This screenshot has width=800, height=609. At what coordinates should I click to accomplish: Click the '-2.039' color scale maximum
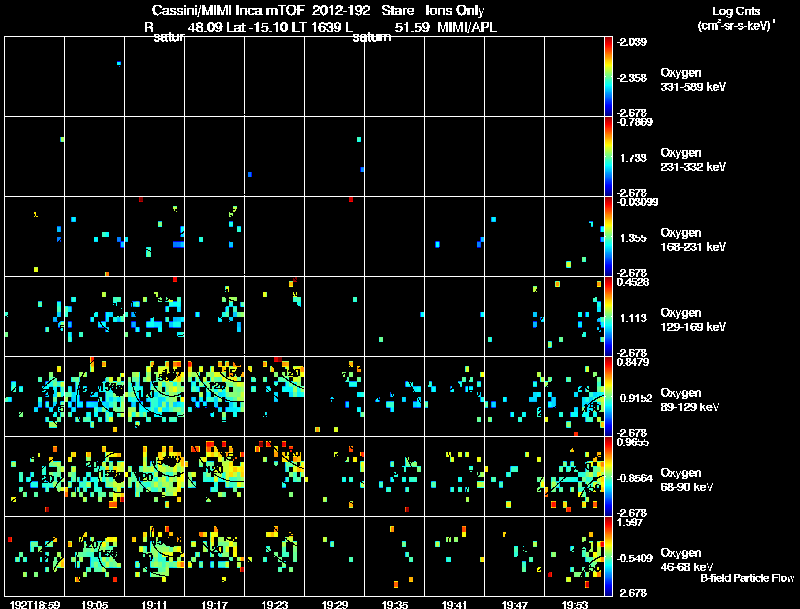[632, 42]
